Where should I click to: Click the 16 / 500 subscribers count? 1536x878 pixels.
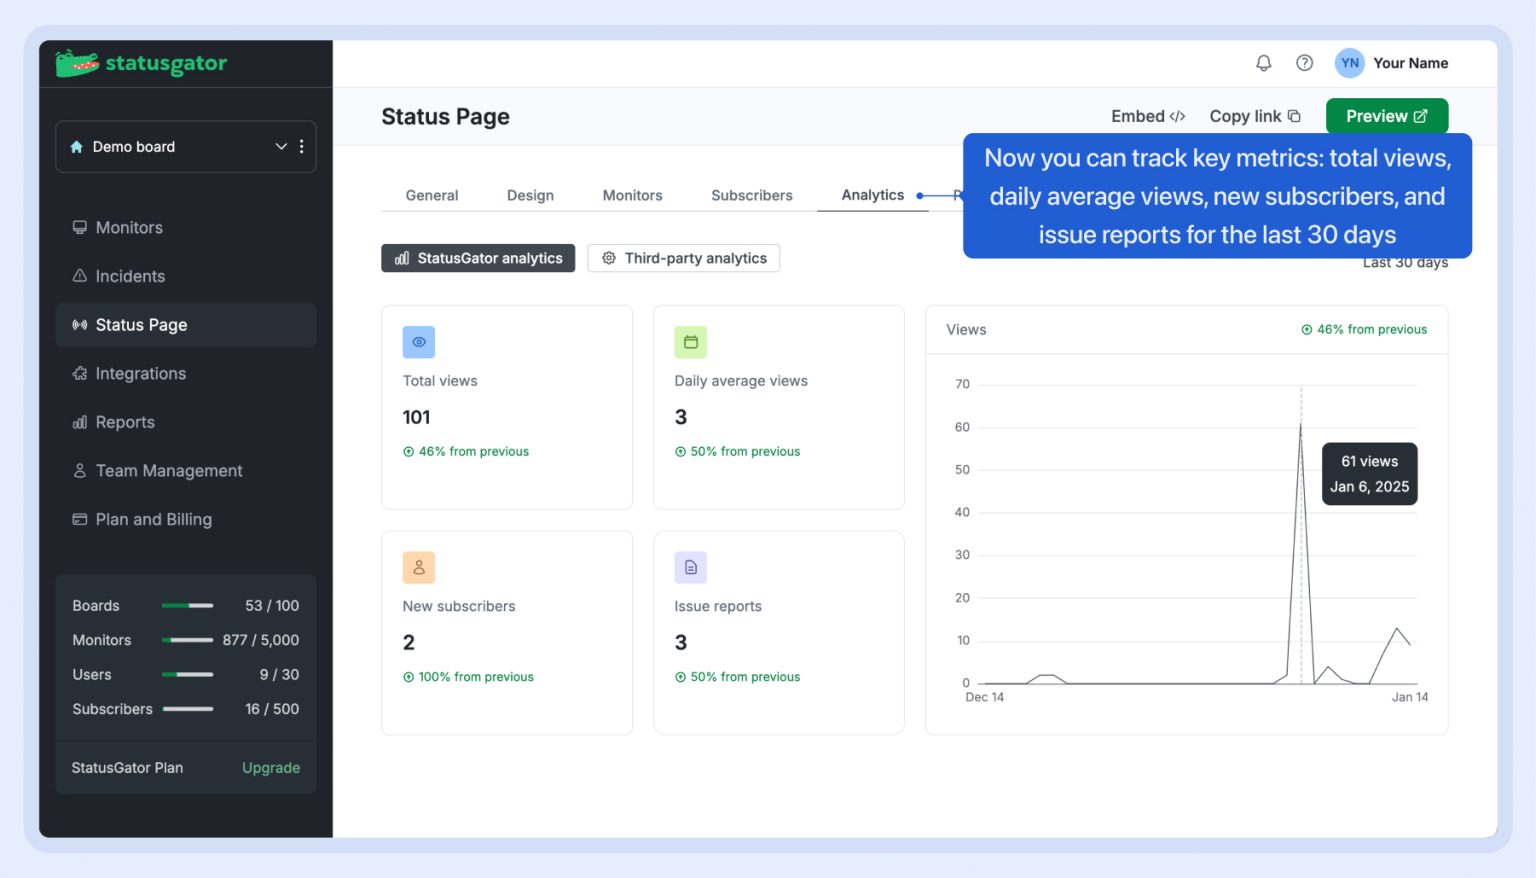272,709
